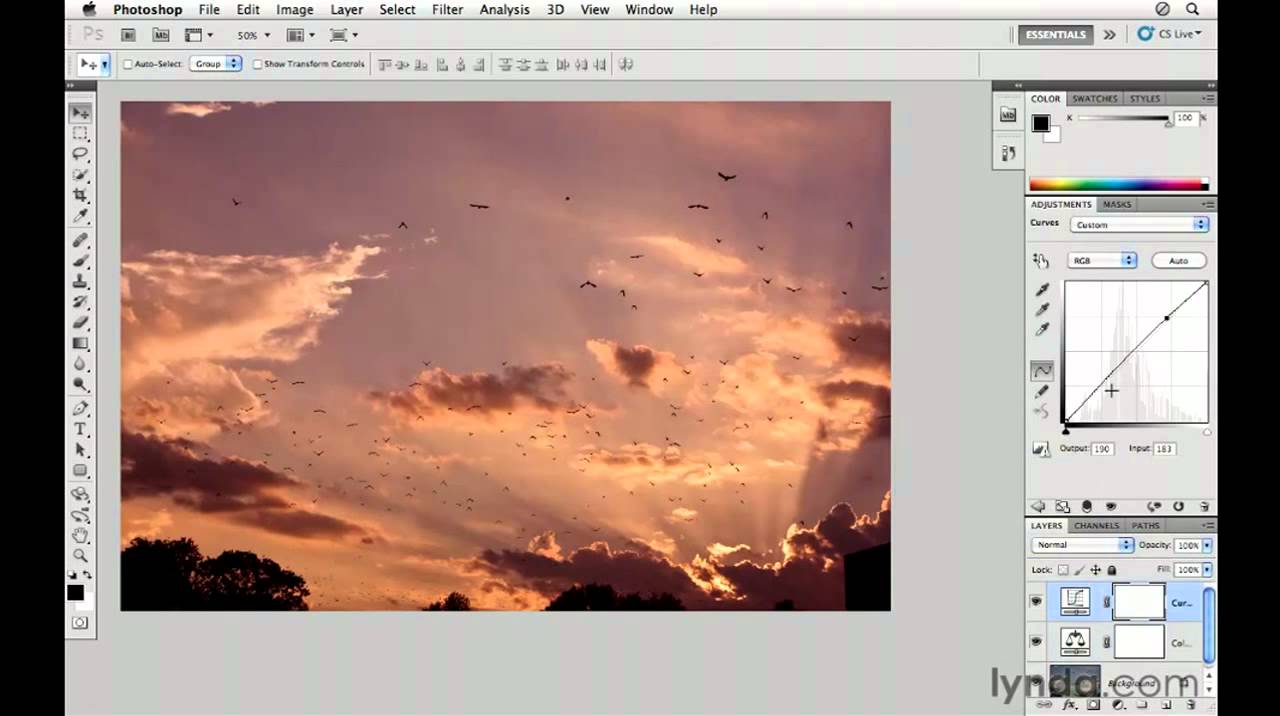
Task: Select the Spot Healing Brush tool
Action: (x=80, y=241)
